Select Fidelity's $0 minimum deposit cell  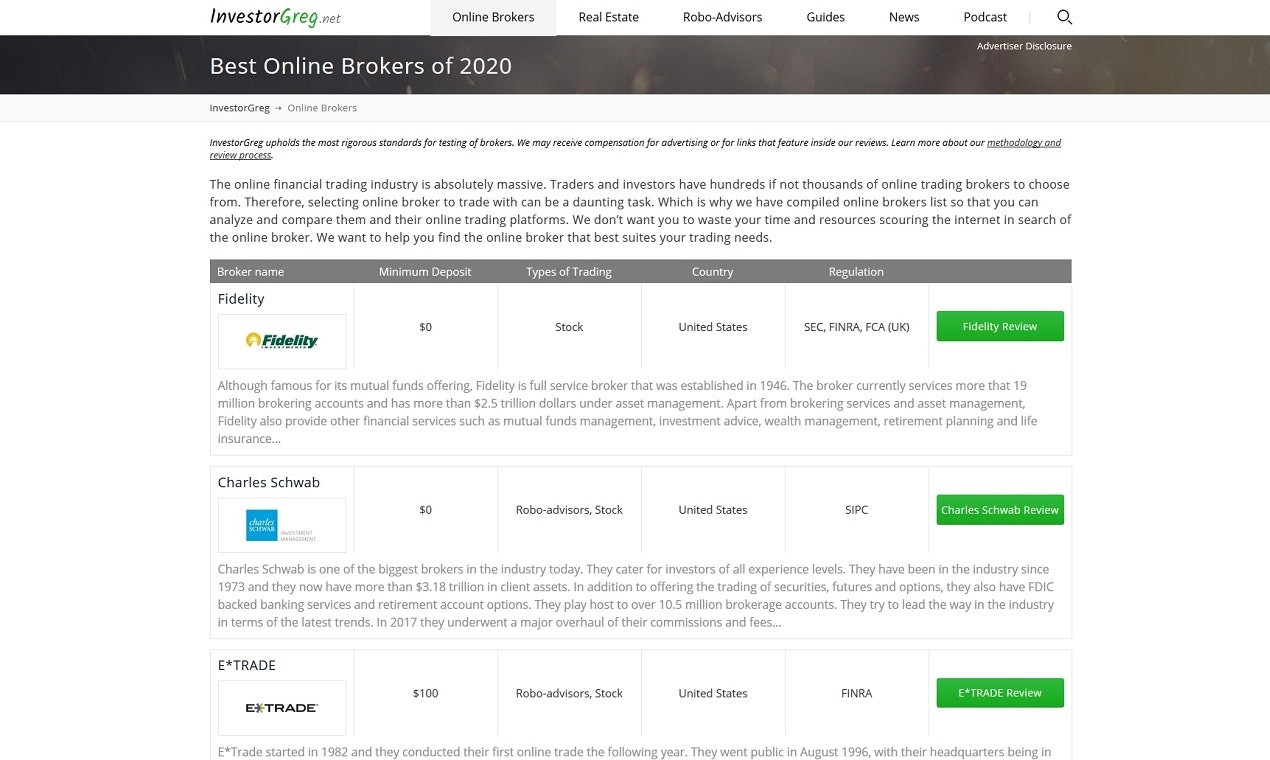point(426,327)
